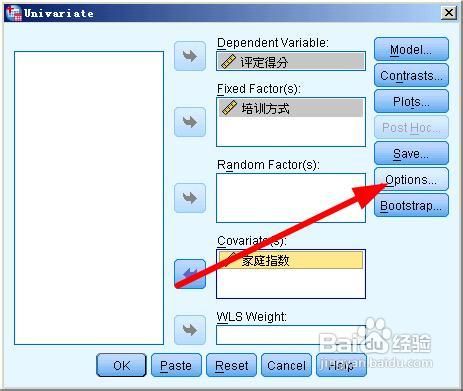The image size is (463, 391).
Task: Click the Reset button
Action: pos(231,365)
